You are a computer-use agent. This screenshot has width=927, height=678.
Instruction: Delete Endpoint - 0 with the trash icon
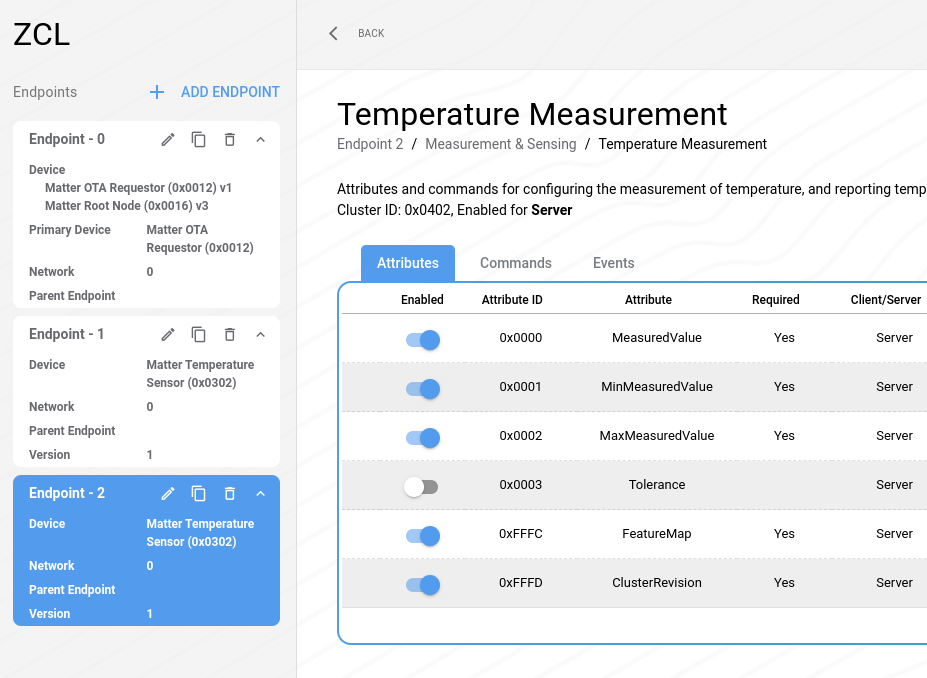230,140
